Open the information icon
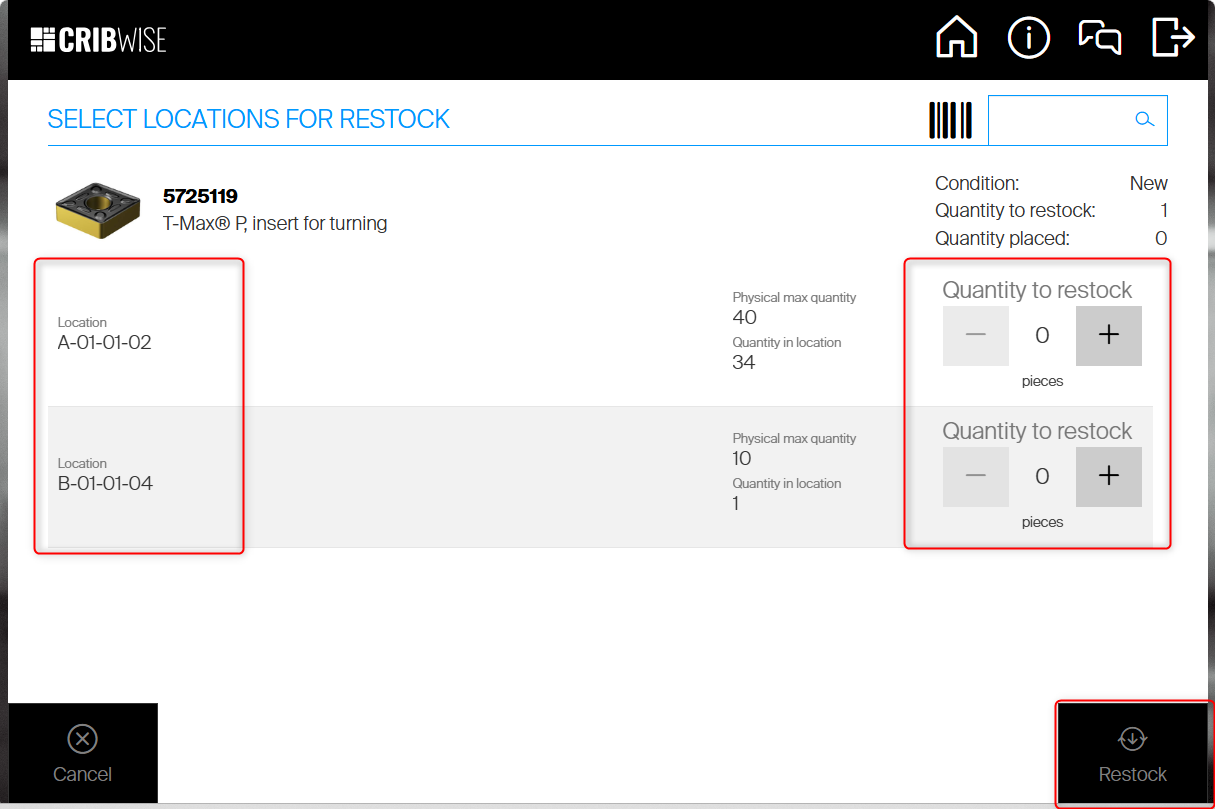The height and width of the screenshot is (809, 1215). (x=1029, y=38)
